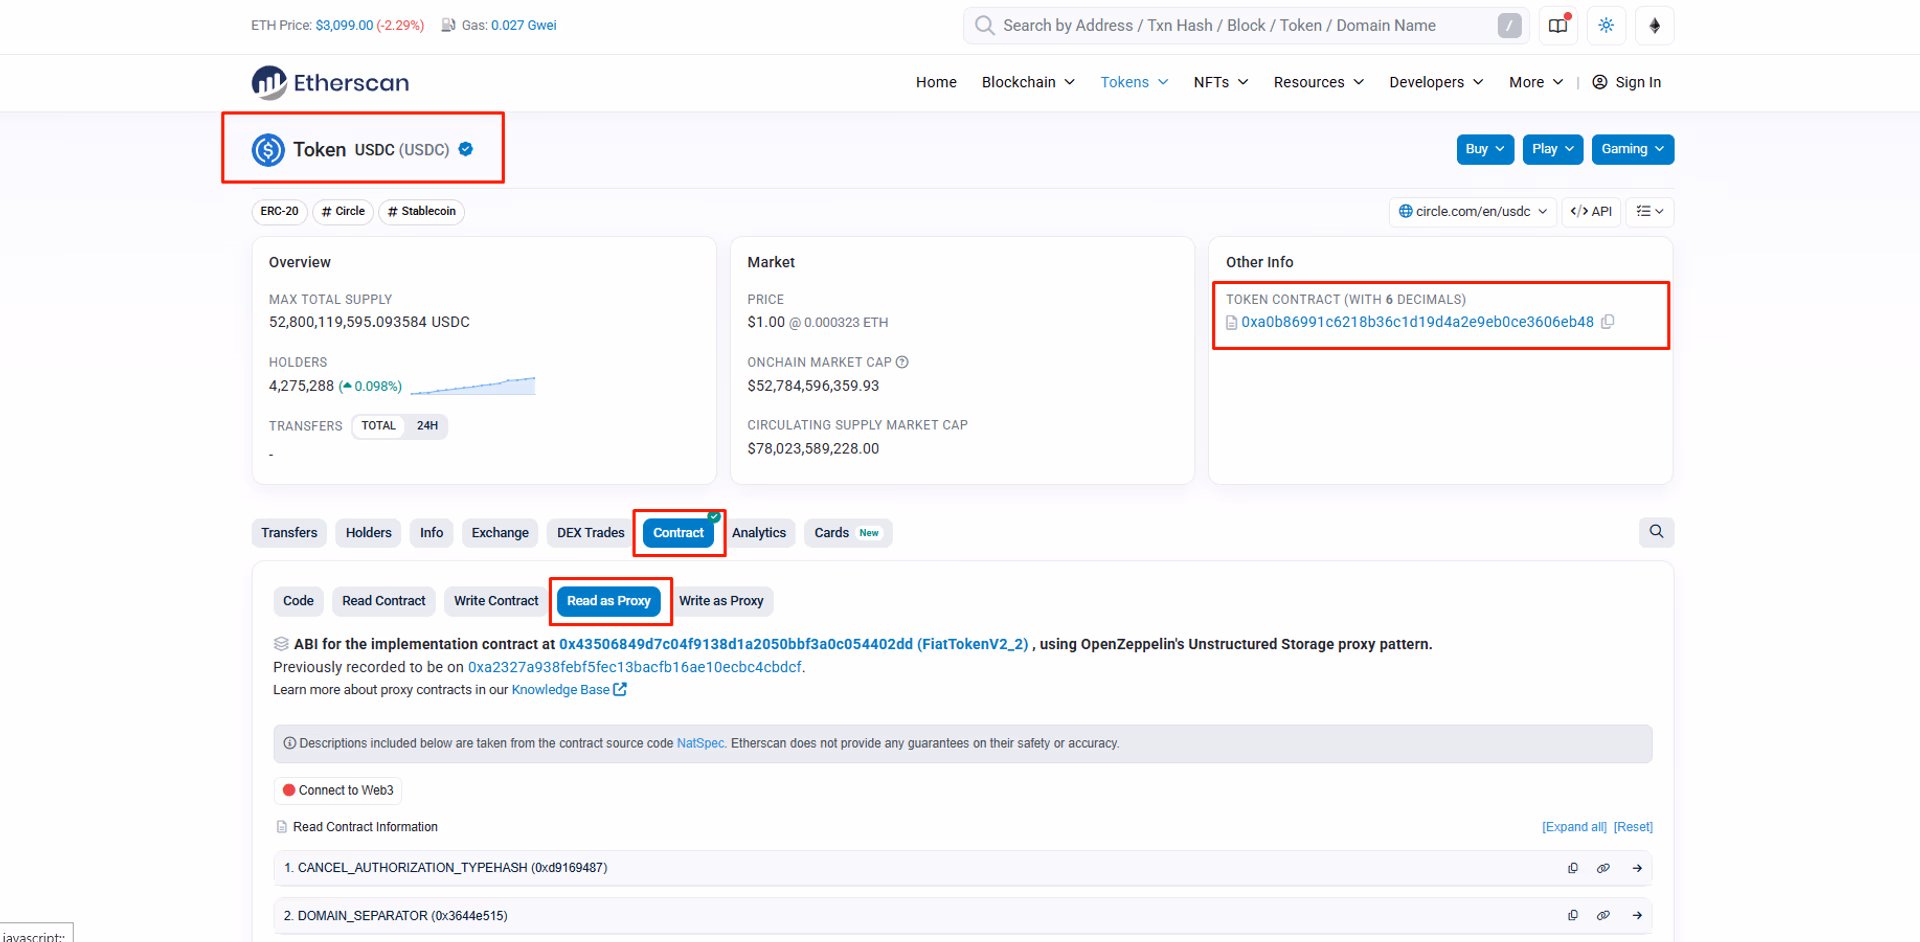The height and width of the screenshot is (942, 1920).
Task: Click the API button
Action: tap(1591, 211)
